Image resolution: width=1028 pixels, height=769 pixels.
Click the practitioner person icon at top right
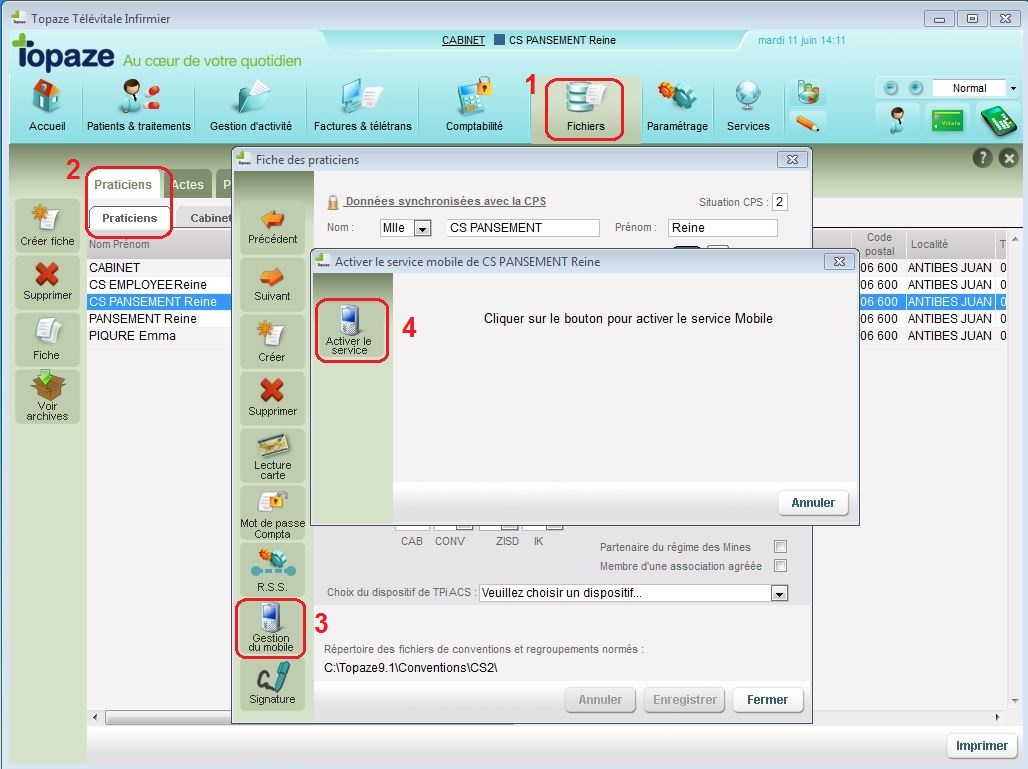pos(896,121)
